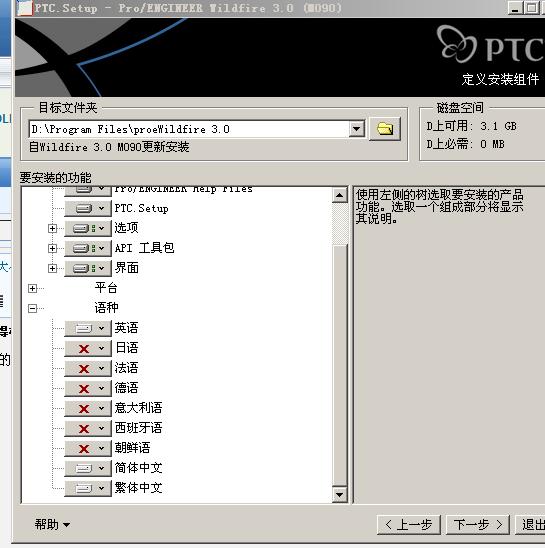545x548 pixels.
Task: Click red X icon for 朝鲜语
Action: (x=84, y=448)
